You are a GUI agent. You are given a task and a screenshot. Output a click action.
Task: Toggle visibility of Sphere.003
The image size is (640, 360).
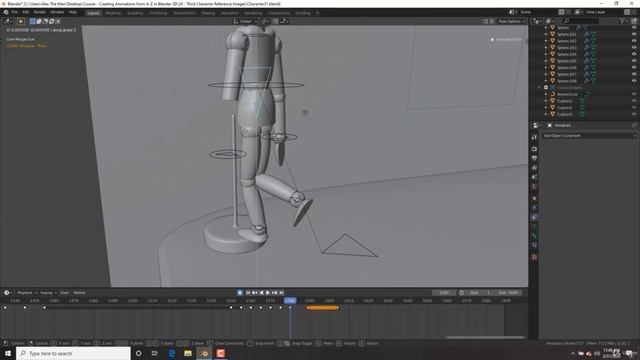[634, 48]
